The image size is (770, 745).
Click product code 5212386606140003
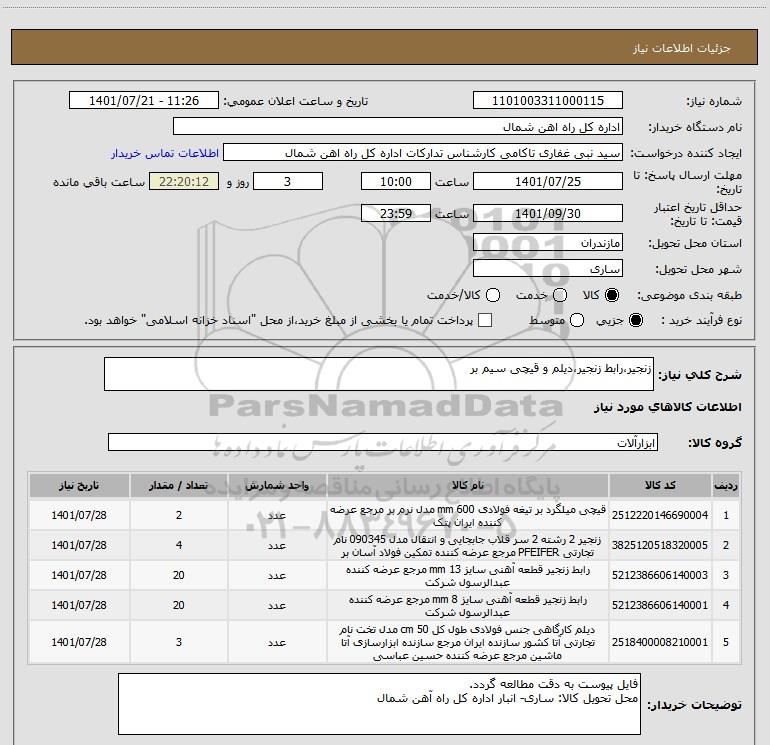pyautogui.click(x=660, y=575)
